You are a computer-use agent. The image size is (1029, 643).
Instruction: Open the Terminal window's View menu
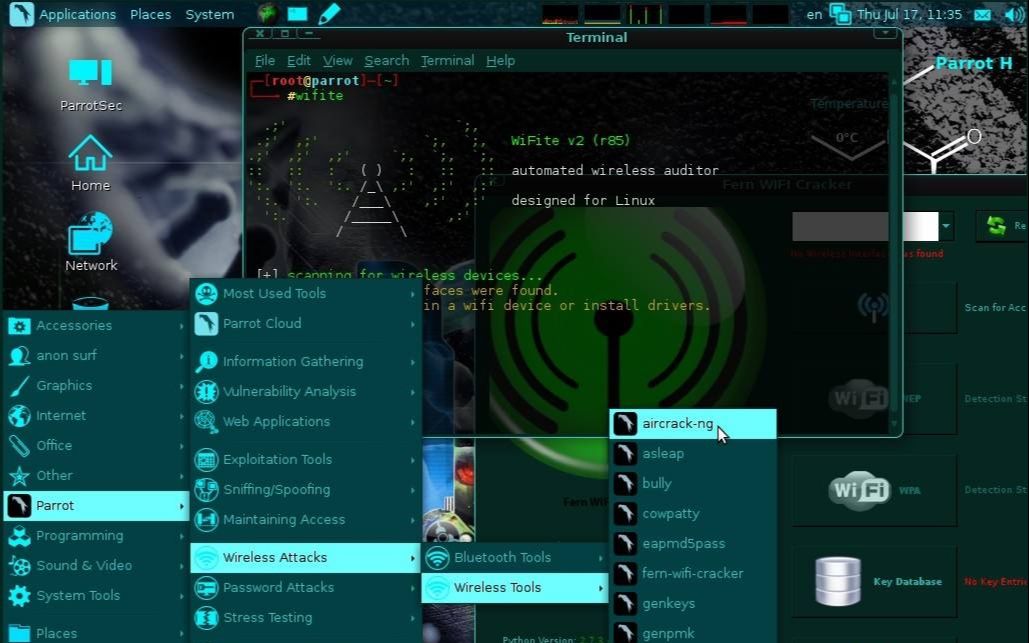coord(337,61)
